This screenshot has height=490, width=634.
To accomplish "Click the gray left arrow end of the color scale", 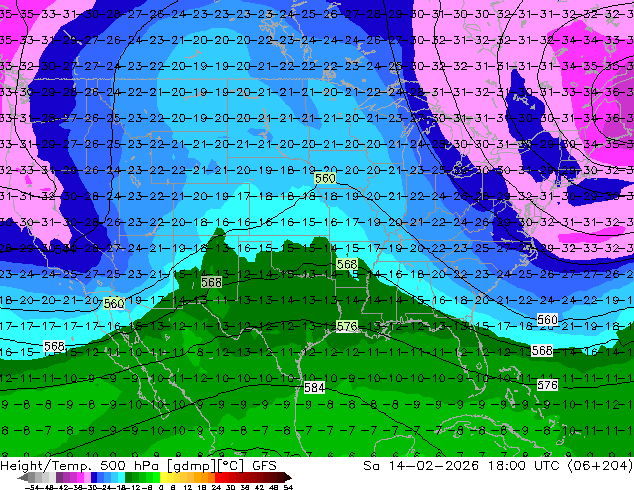I will (x=23, y=477).
